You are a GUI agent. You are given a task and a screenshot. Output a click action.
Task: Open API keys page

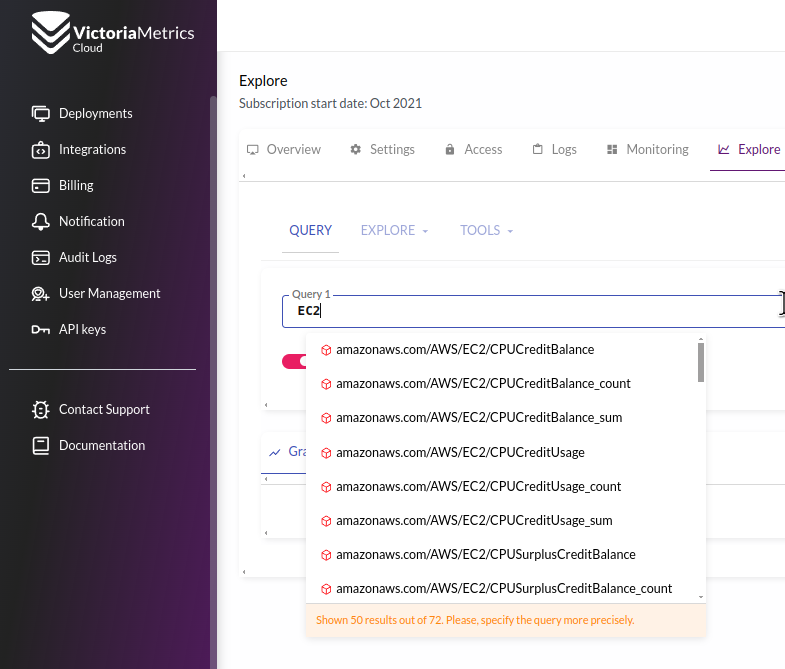point(83,330)
